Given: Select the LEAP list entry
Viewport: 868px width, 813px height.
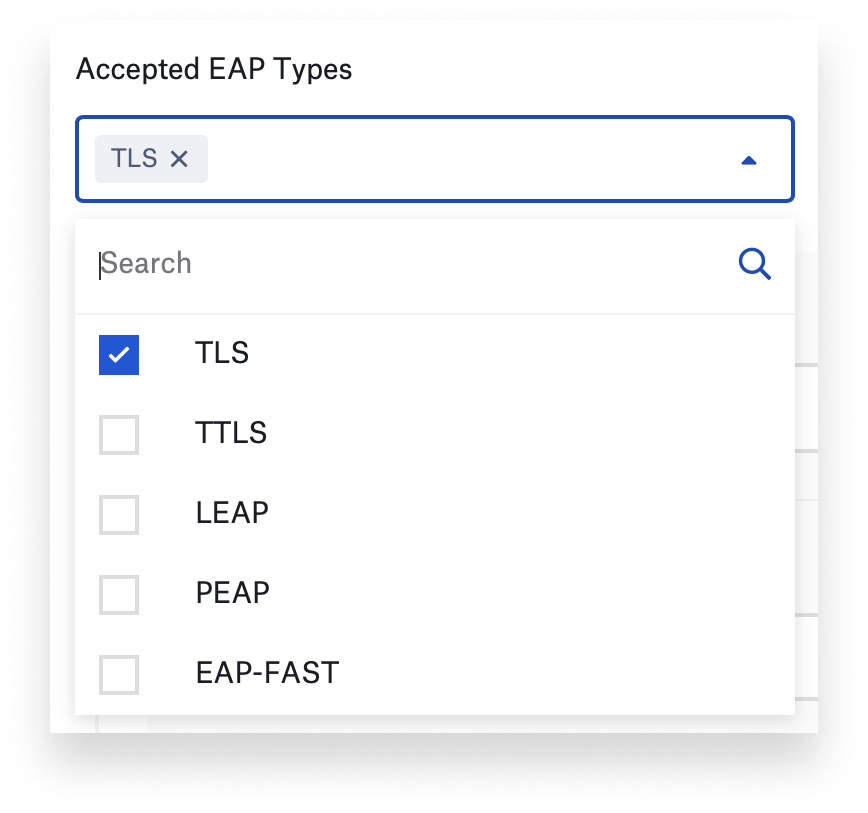Looking at the screenshot, I should pos(233,513).
